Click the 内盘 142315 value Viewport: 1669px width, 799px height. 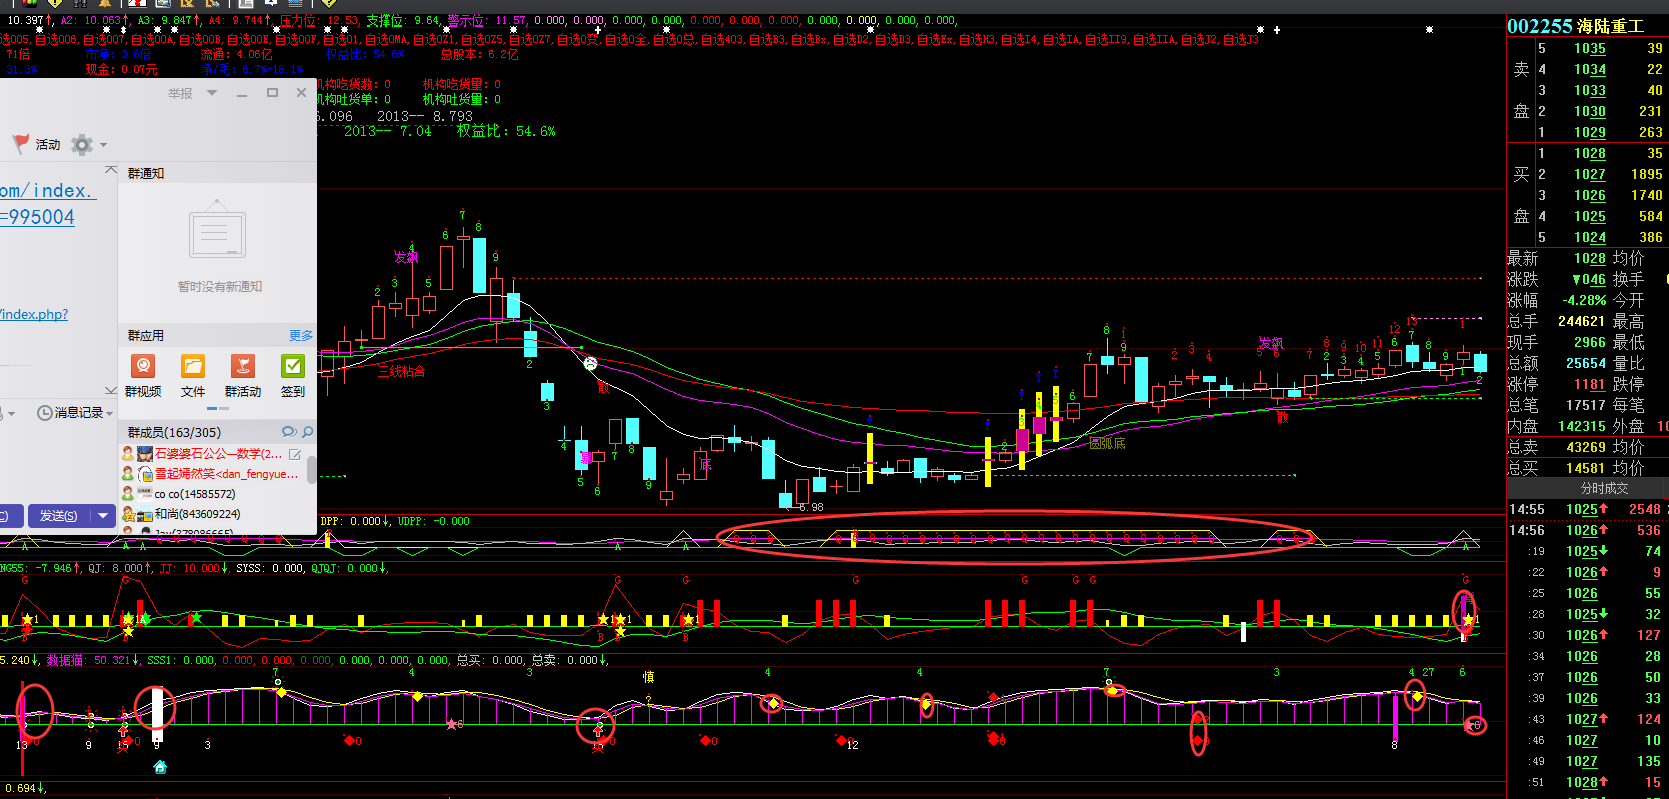pos(1582,426)
